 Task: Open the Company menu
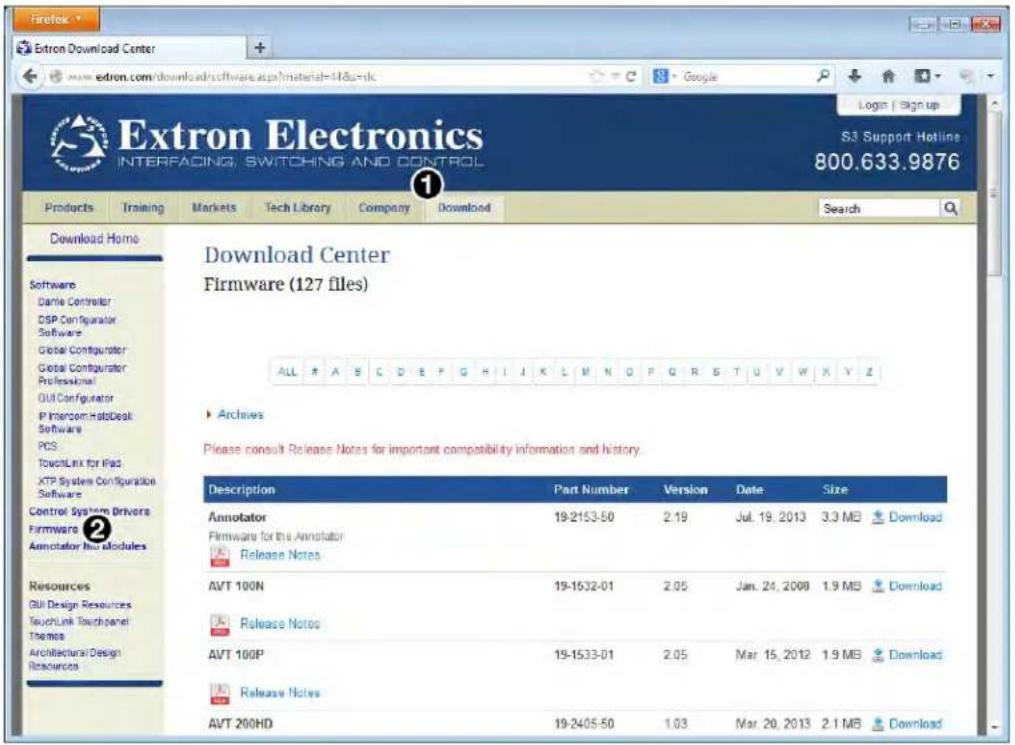click(x=384, y=208)
